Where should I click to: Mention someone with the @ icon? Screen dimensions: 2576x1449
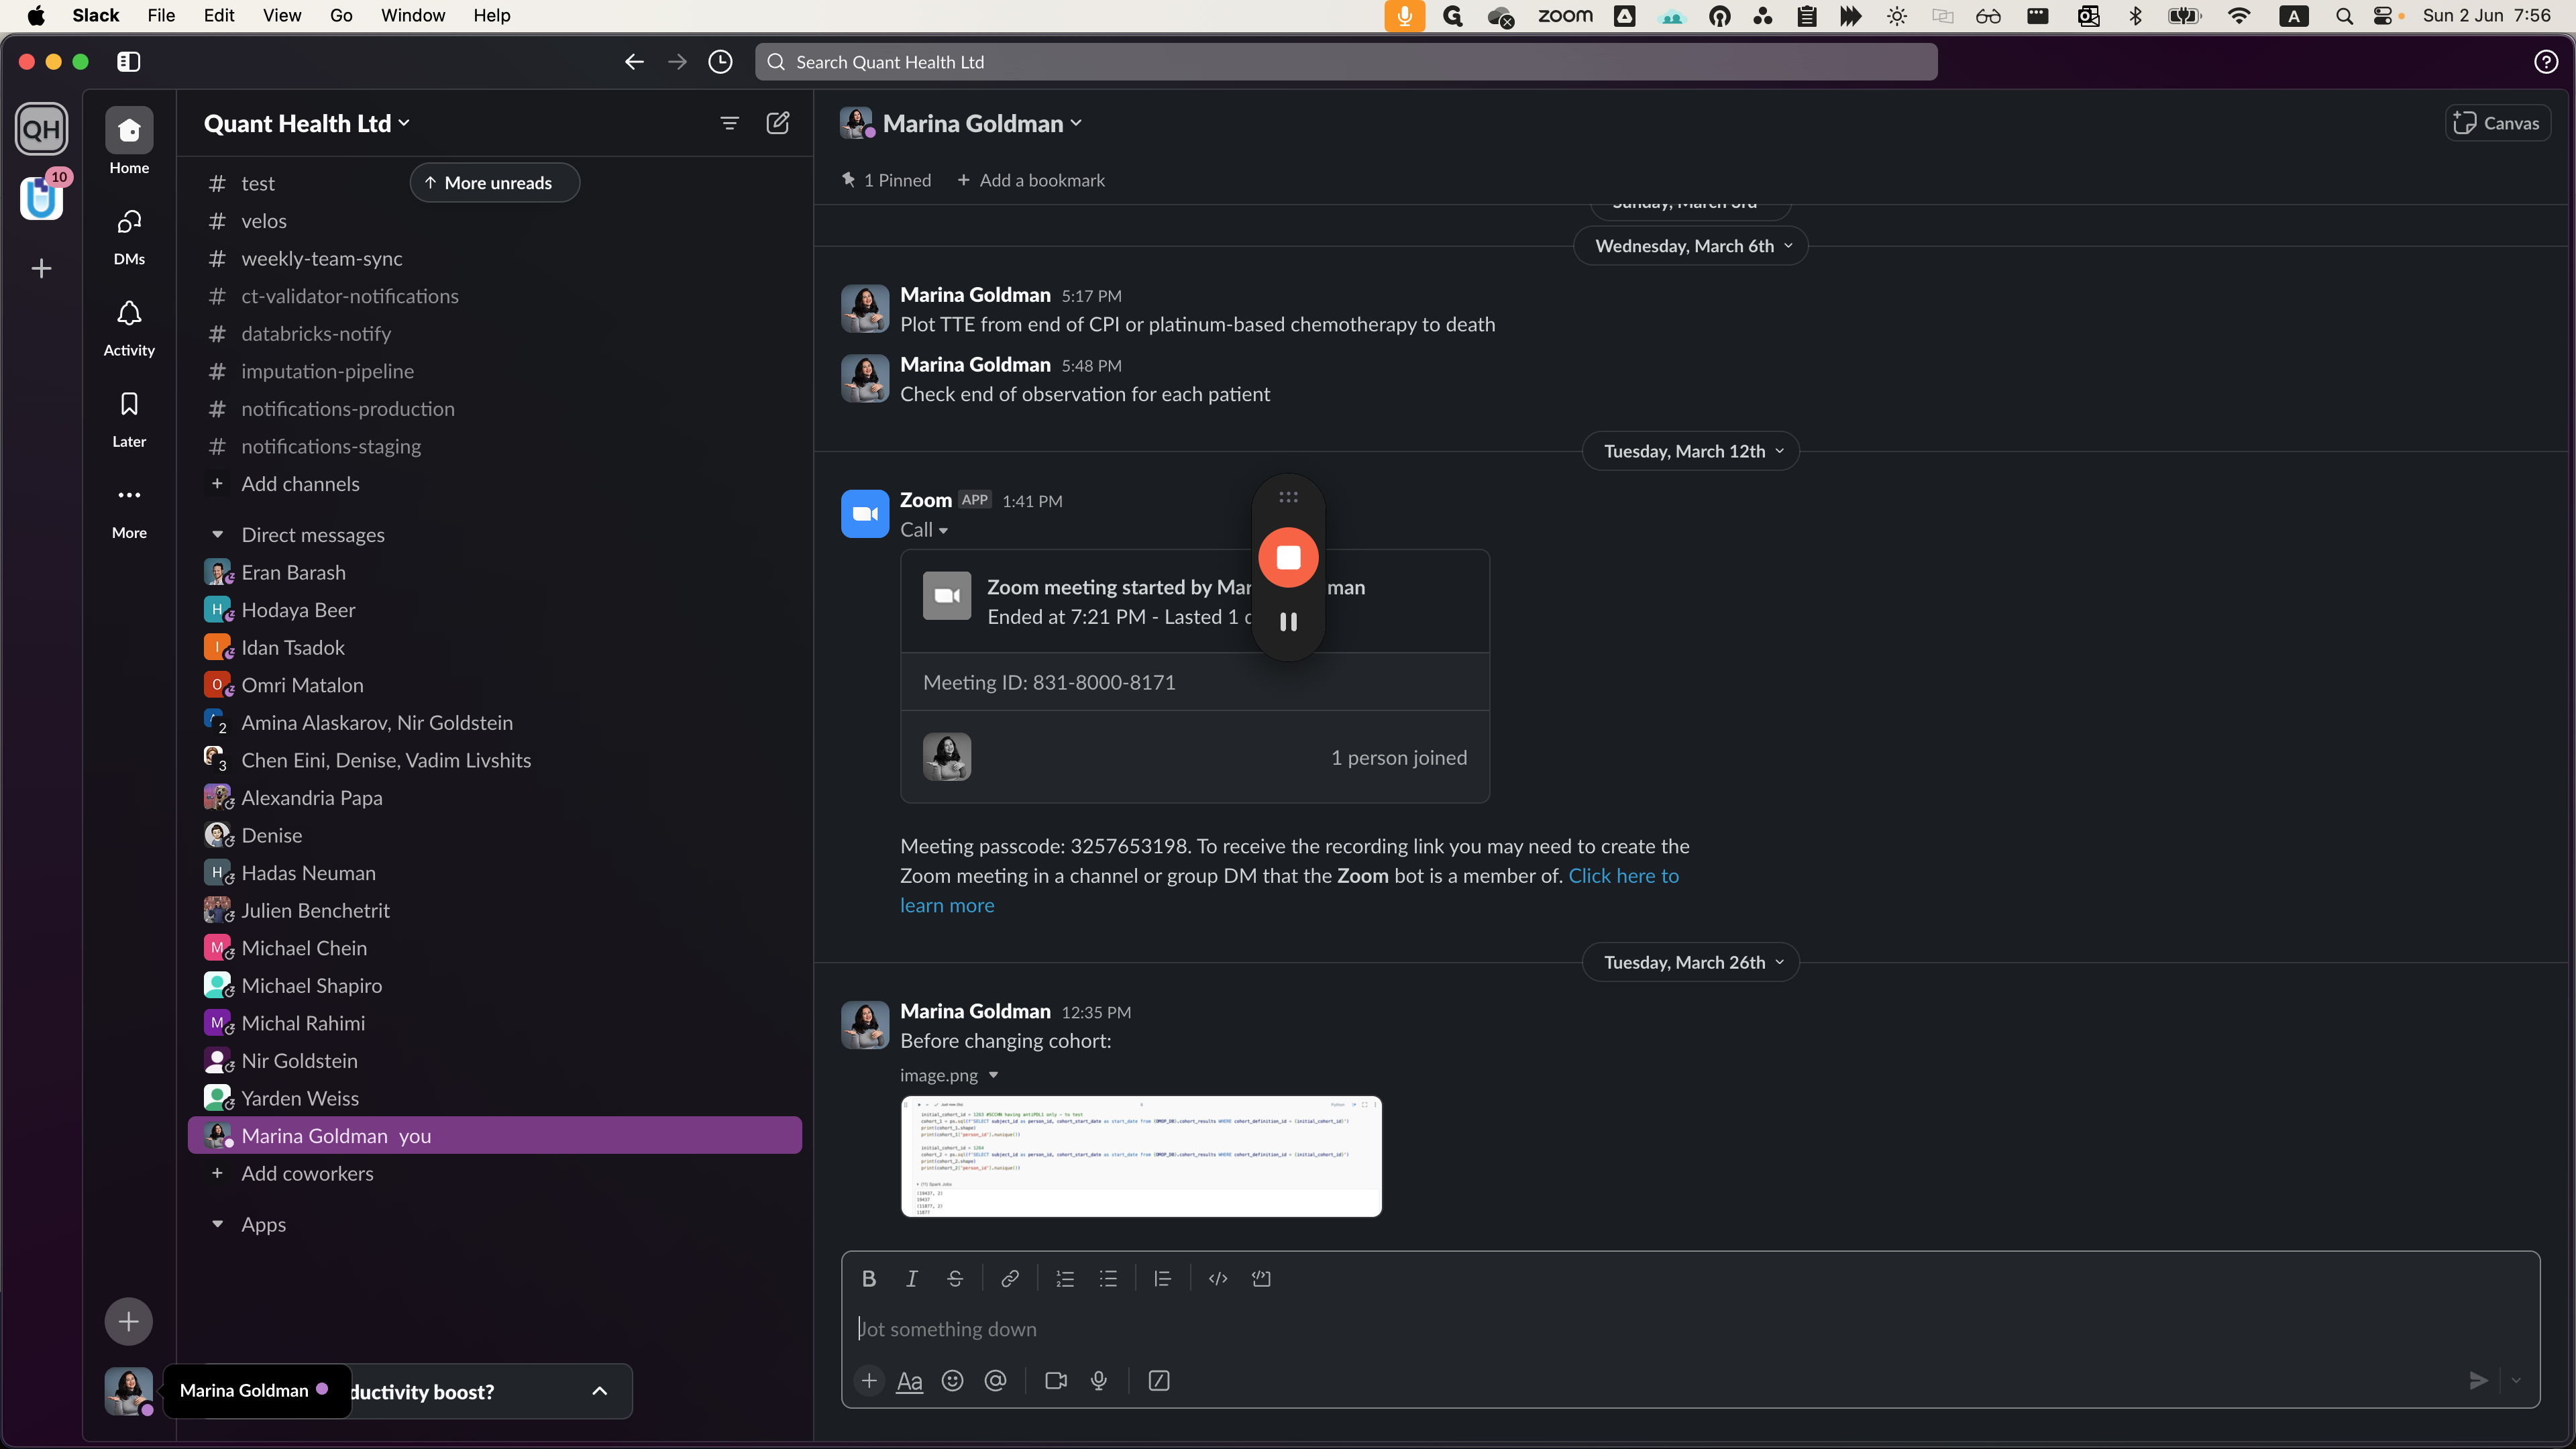pos(995,1380)
